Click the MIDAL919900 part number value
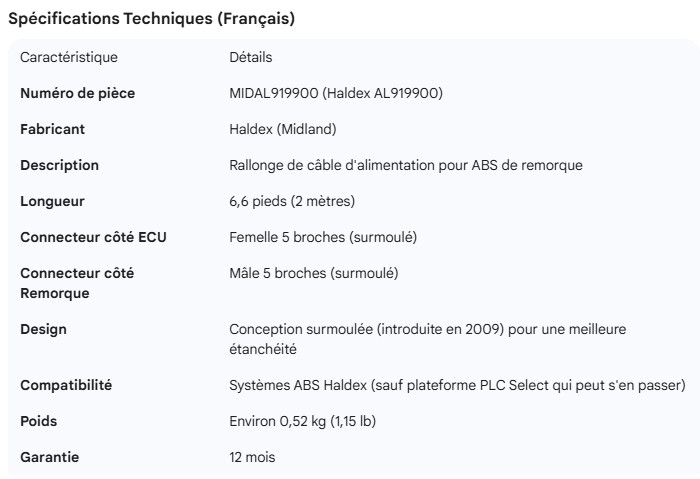This screenshot has height=479, width=700. point(336,93)
